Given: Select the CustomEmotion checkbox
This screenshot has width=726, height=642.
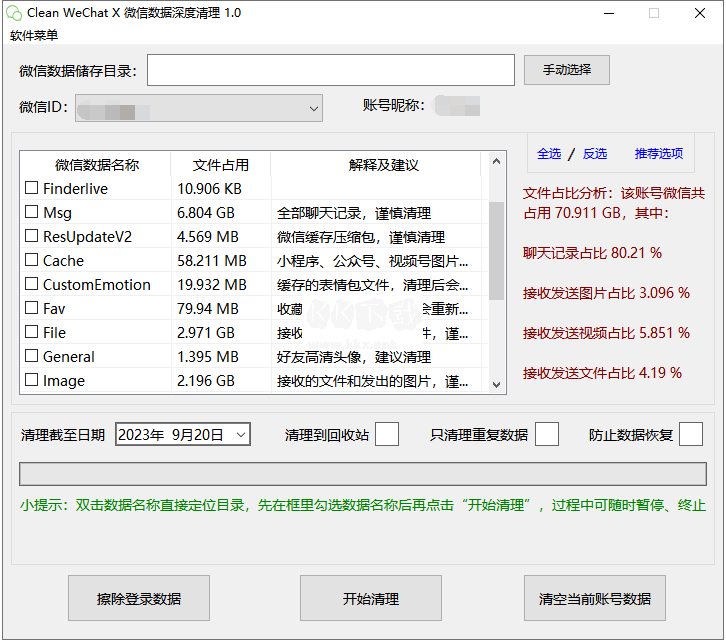Looking at the screenshot, I should (32, 284).
